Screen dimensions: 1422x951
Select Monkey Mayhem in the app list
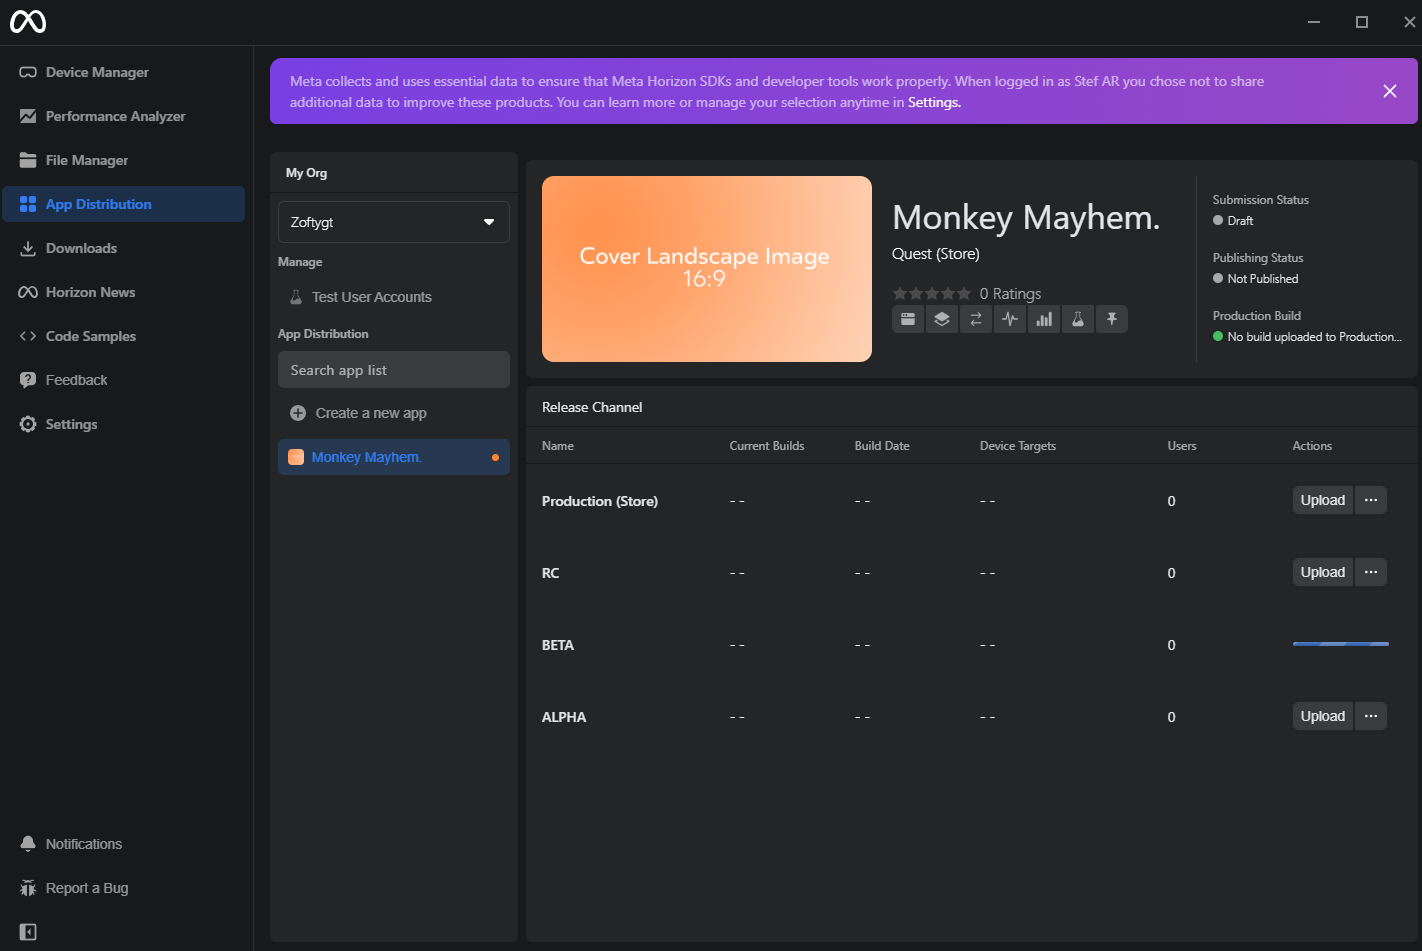click(x=394, y=457)
